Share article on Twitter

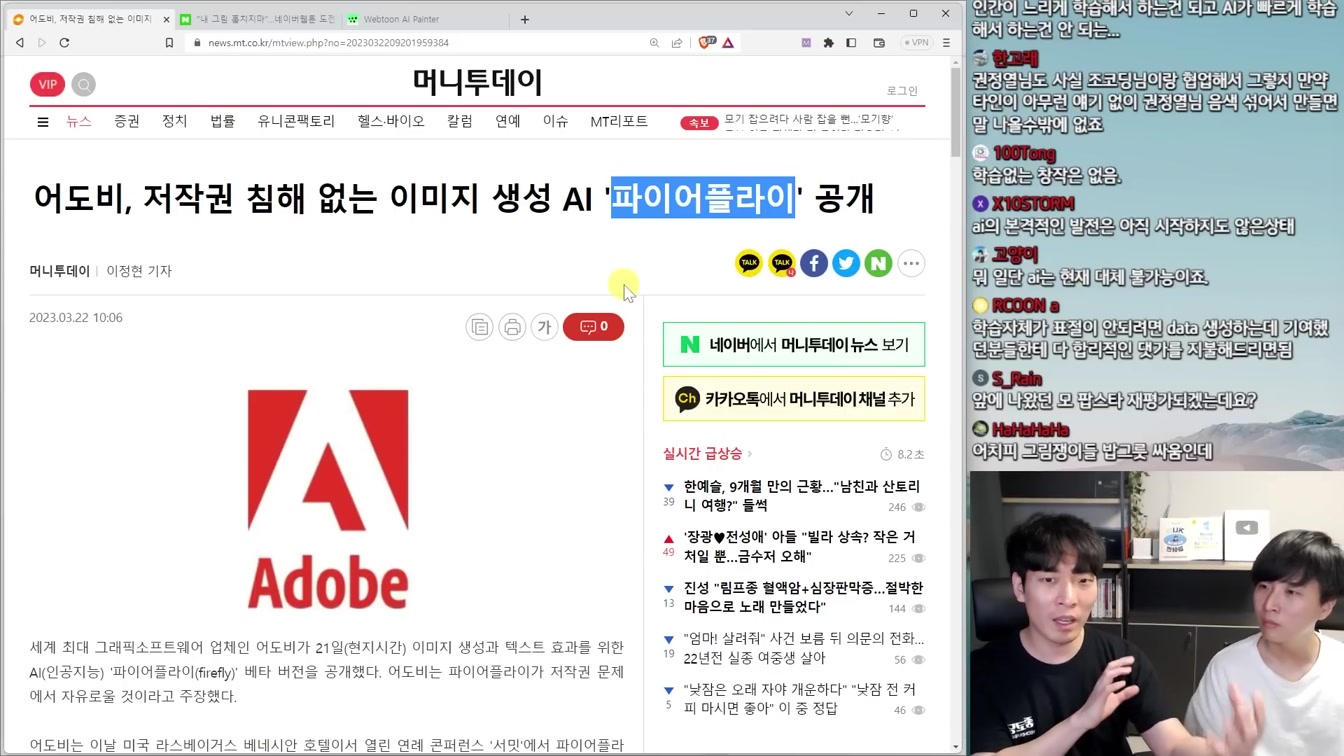click(846, 263)
